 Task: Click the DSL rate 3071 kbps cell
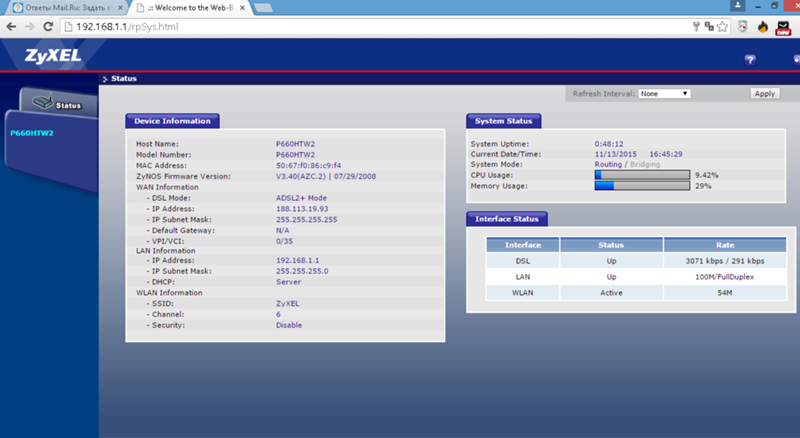click(x=725, y=261)
